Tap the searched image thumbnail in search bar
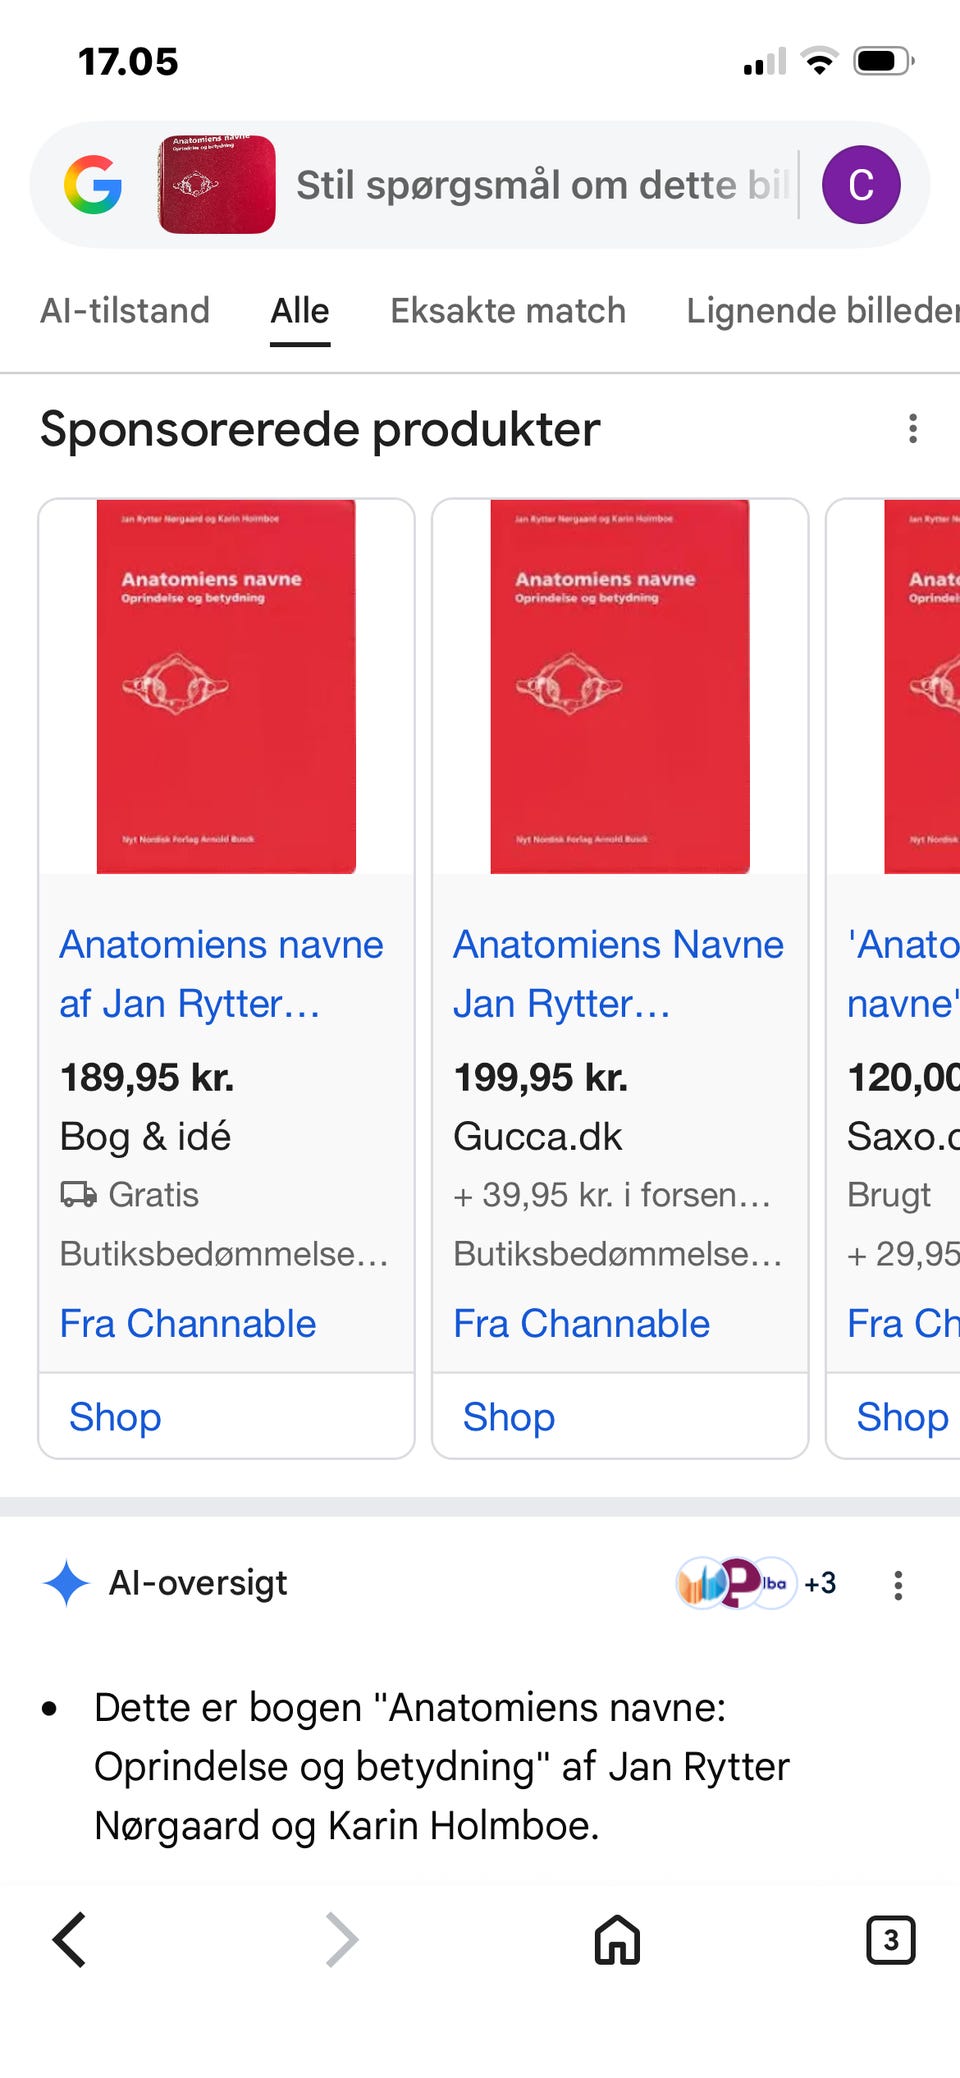Screen dimensions: 960x2078 pos(217,185)
